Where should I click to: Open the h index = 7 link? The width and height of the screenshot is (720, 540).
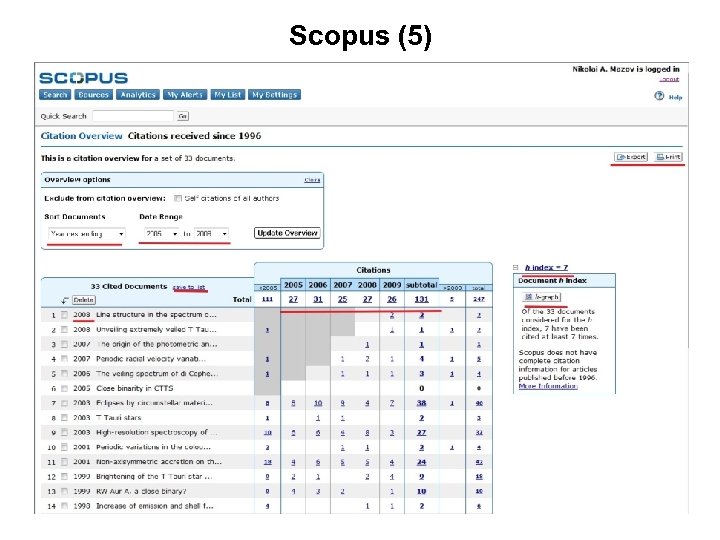tap(546, 267)
